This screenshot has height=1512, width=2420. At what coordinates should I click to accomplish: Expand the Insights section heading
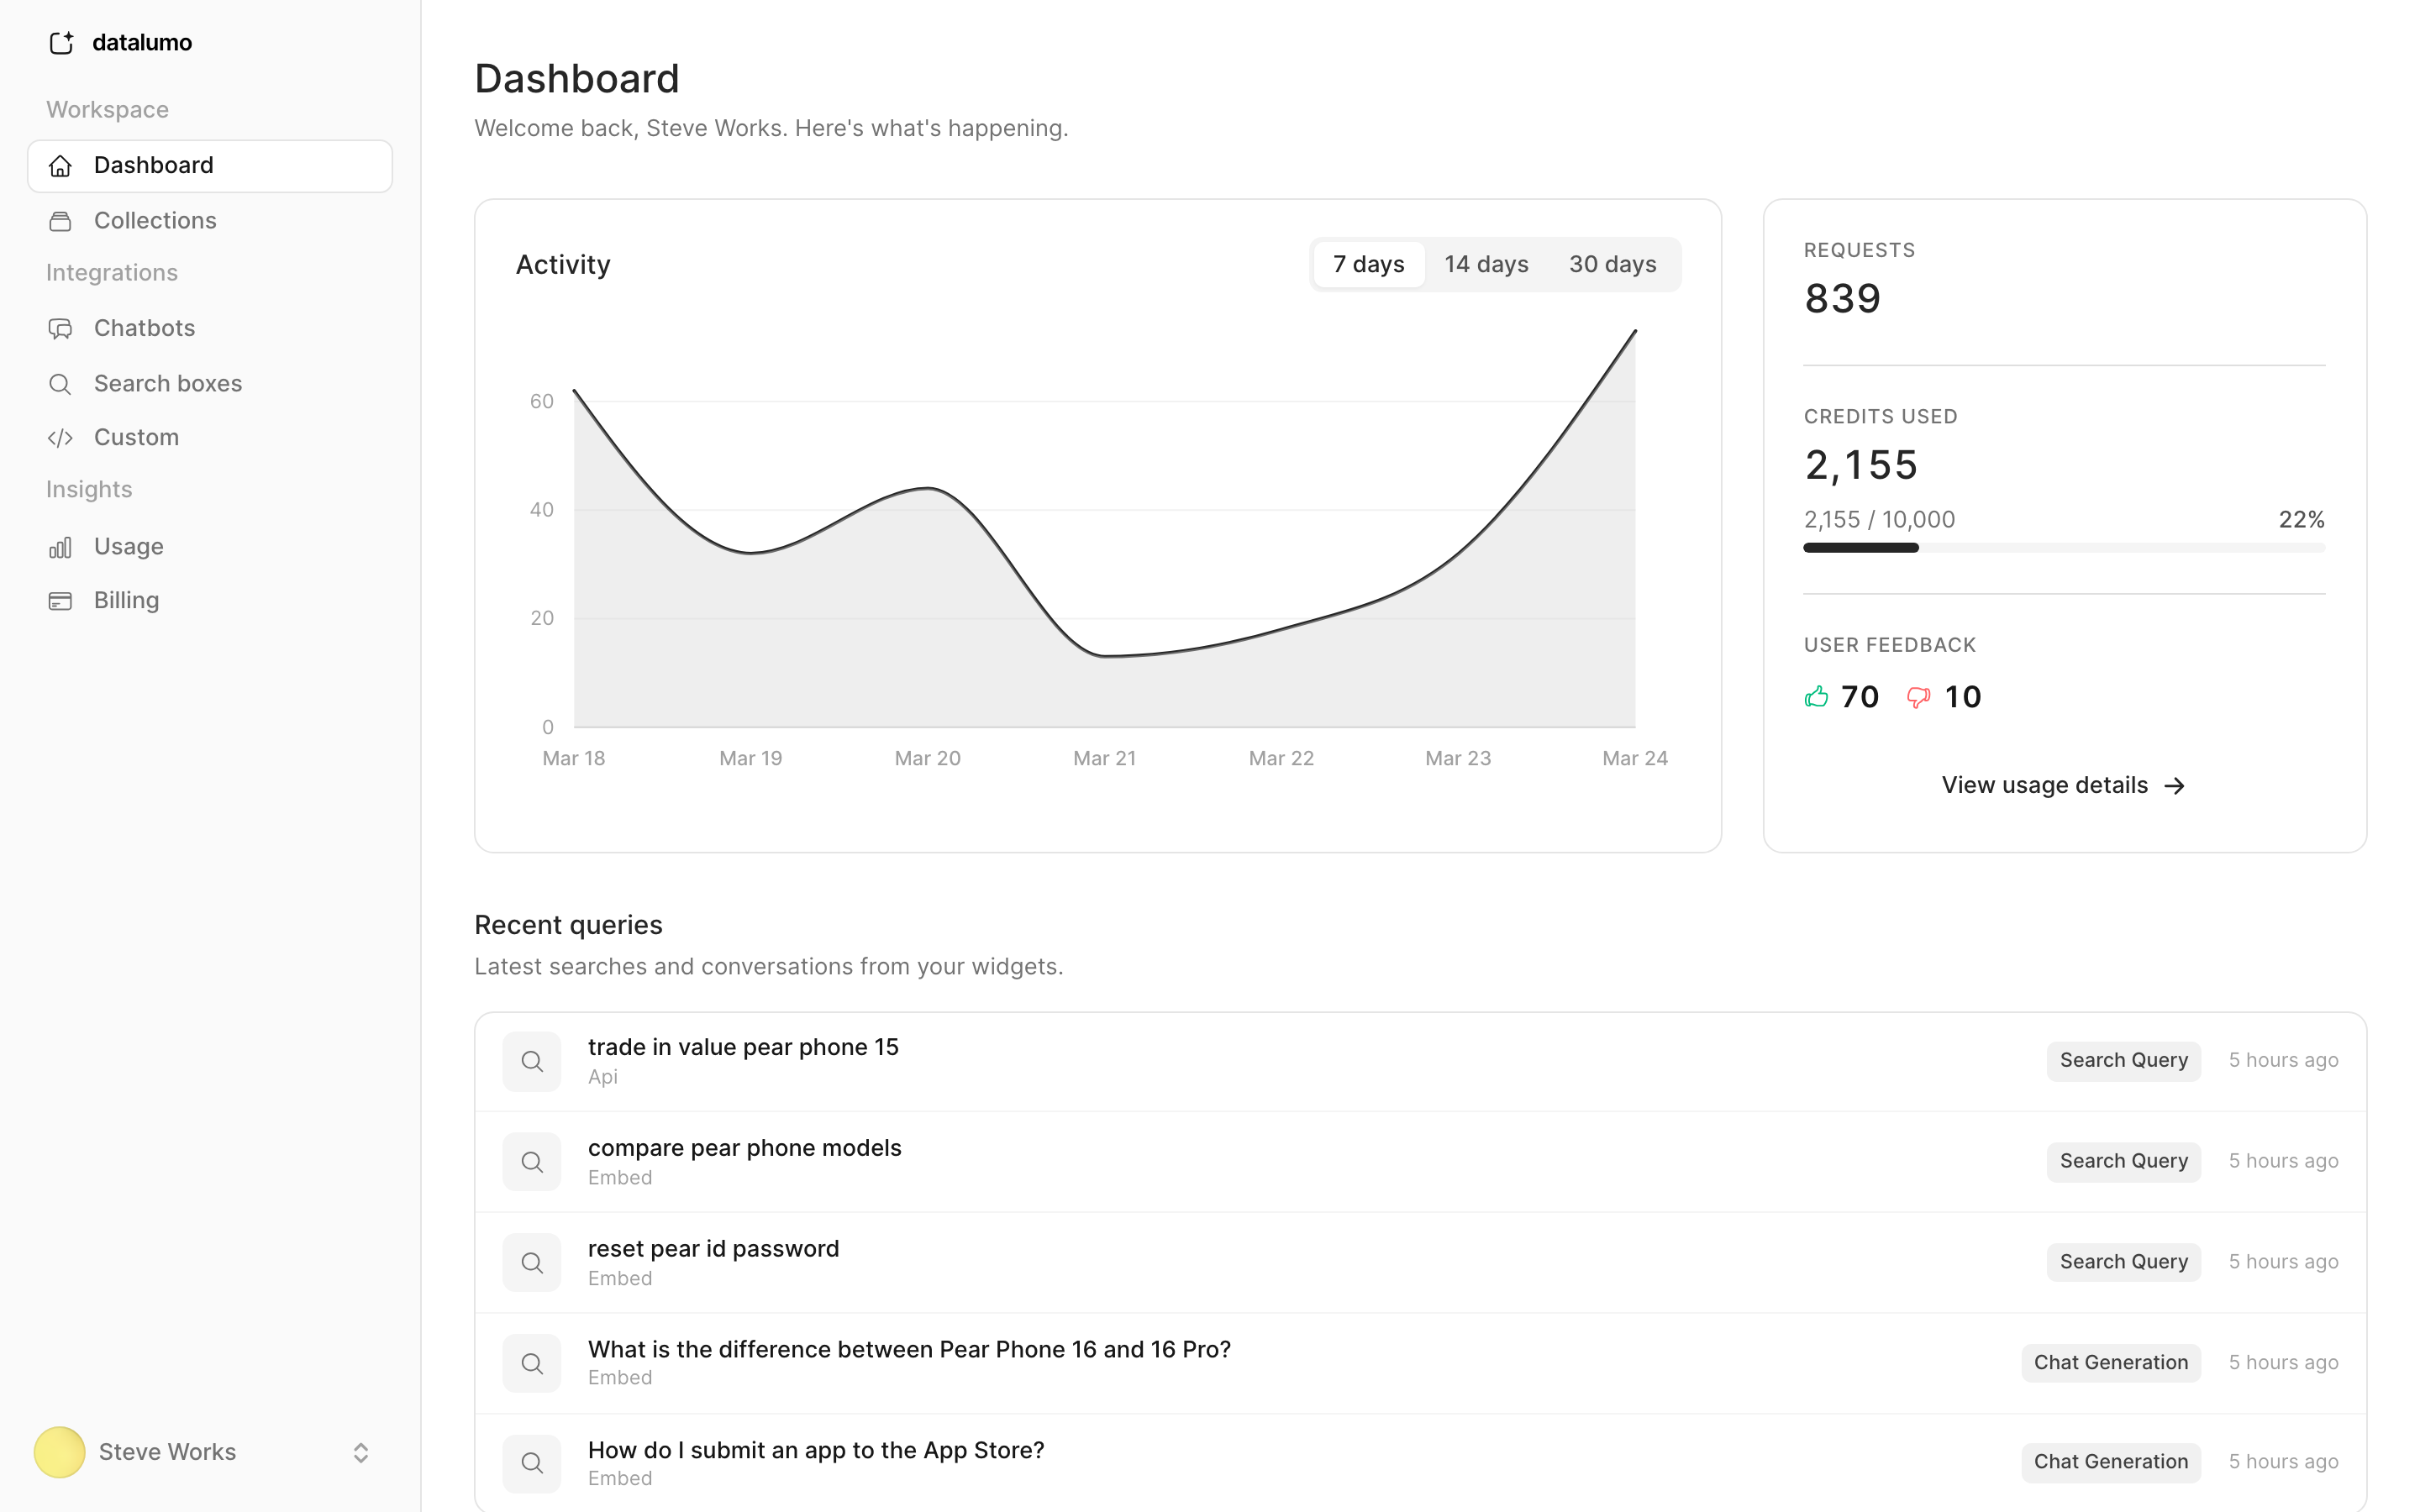(x=88, y=489)
